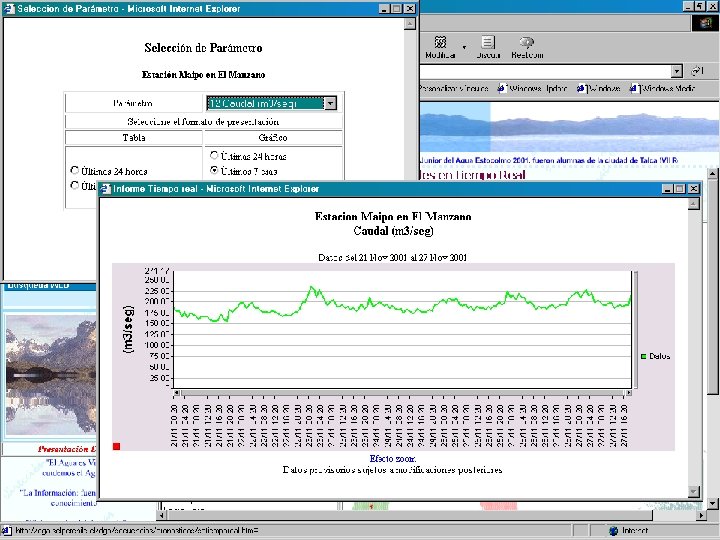Click the Parámetro dropdown arrow button

pyautogui.click(x=330, y=103)
